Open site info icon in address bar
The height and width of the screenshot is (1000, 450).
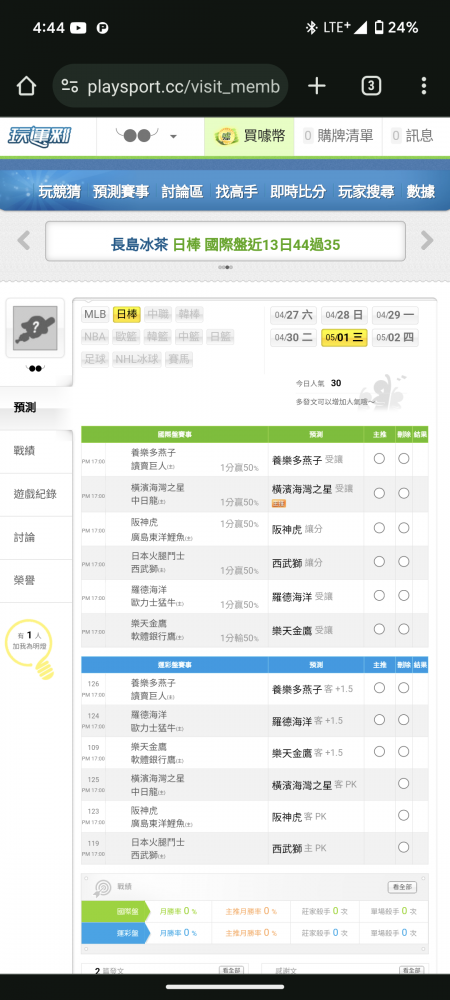69,86
